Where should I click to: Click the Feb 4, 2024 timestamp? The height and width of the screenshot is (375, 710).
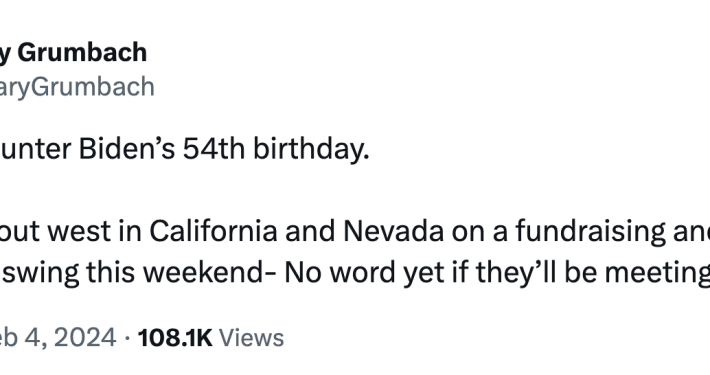(x=58, y=338)
